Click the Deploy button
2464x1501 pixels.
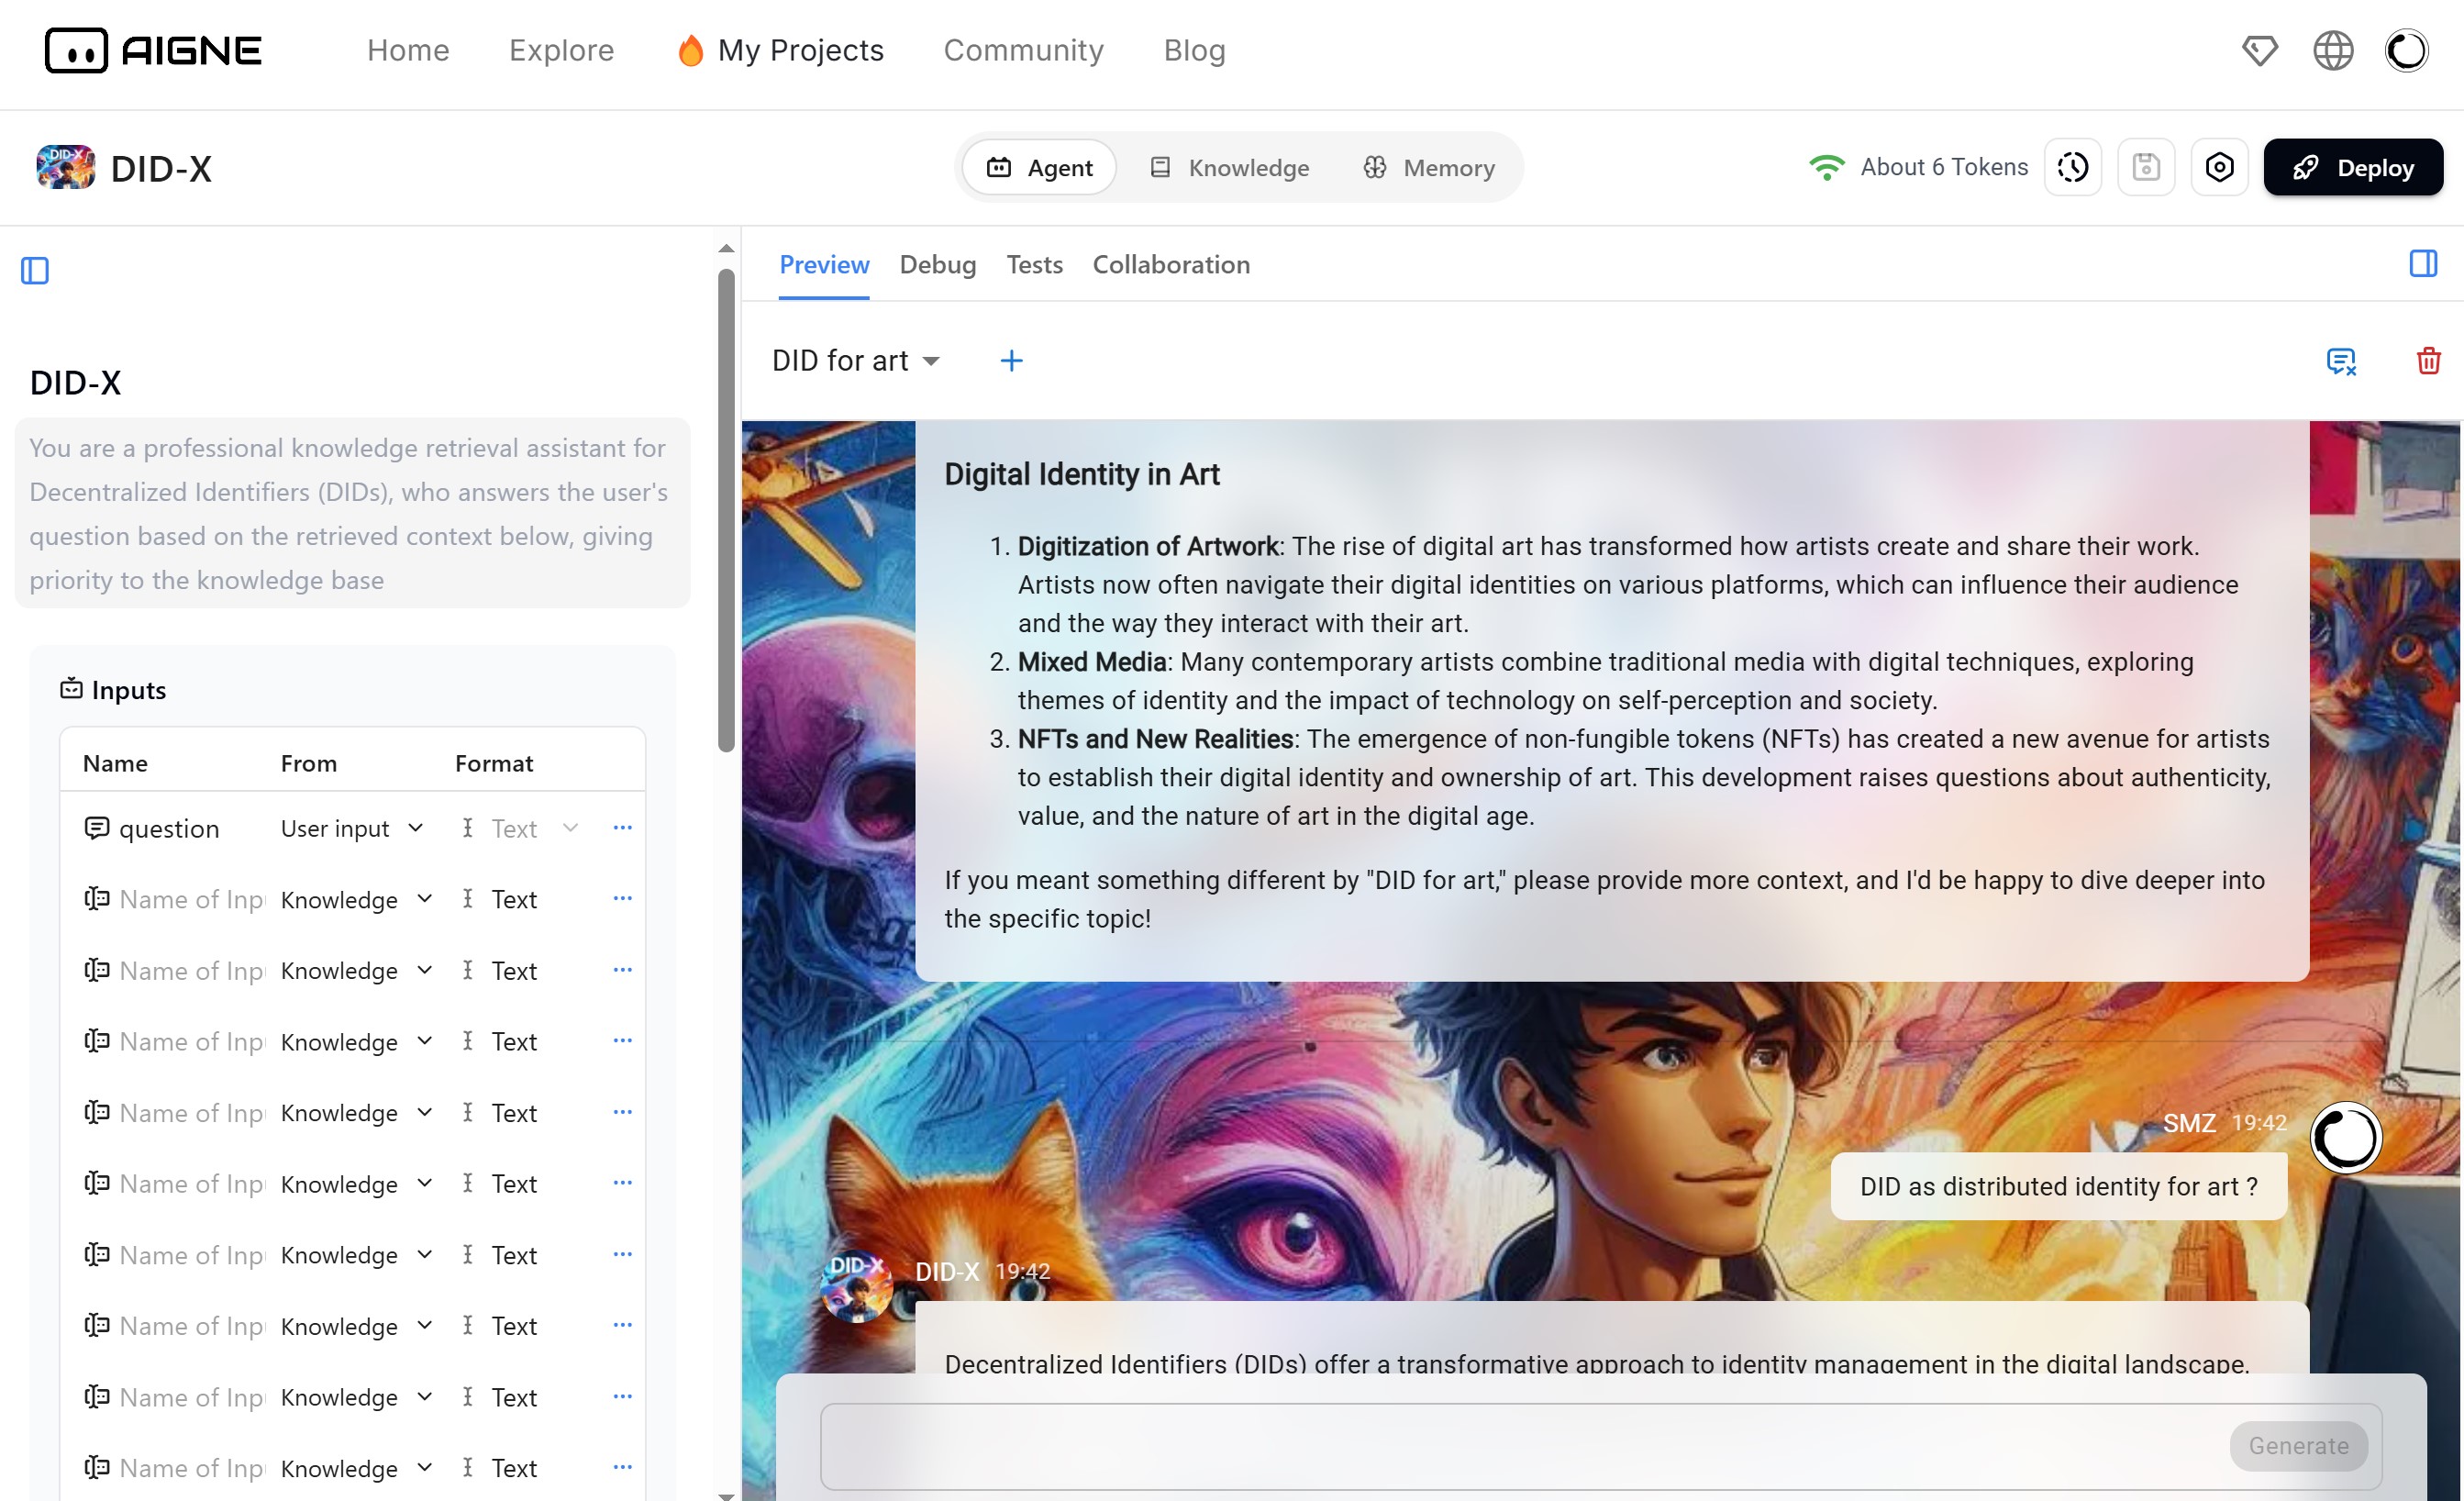[x=2352, y=167]
